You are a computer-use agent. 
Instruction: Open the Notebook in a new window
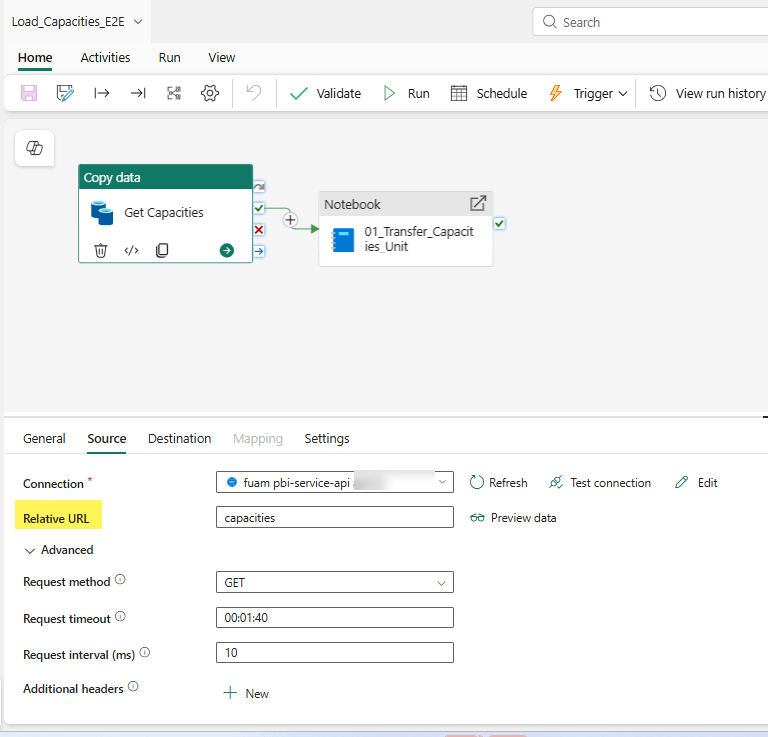(478, 203)
